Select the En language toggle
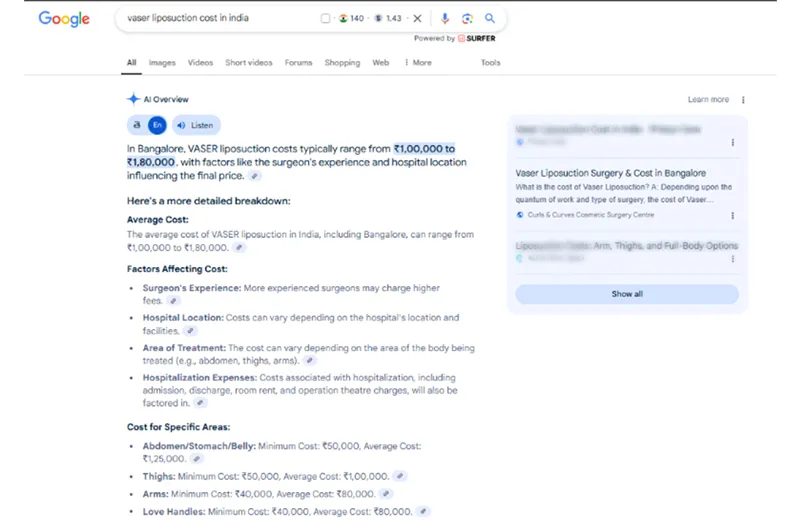This screenshot has height=520, width=801. [x=157, y=125]
